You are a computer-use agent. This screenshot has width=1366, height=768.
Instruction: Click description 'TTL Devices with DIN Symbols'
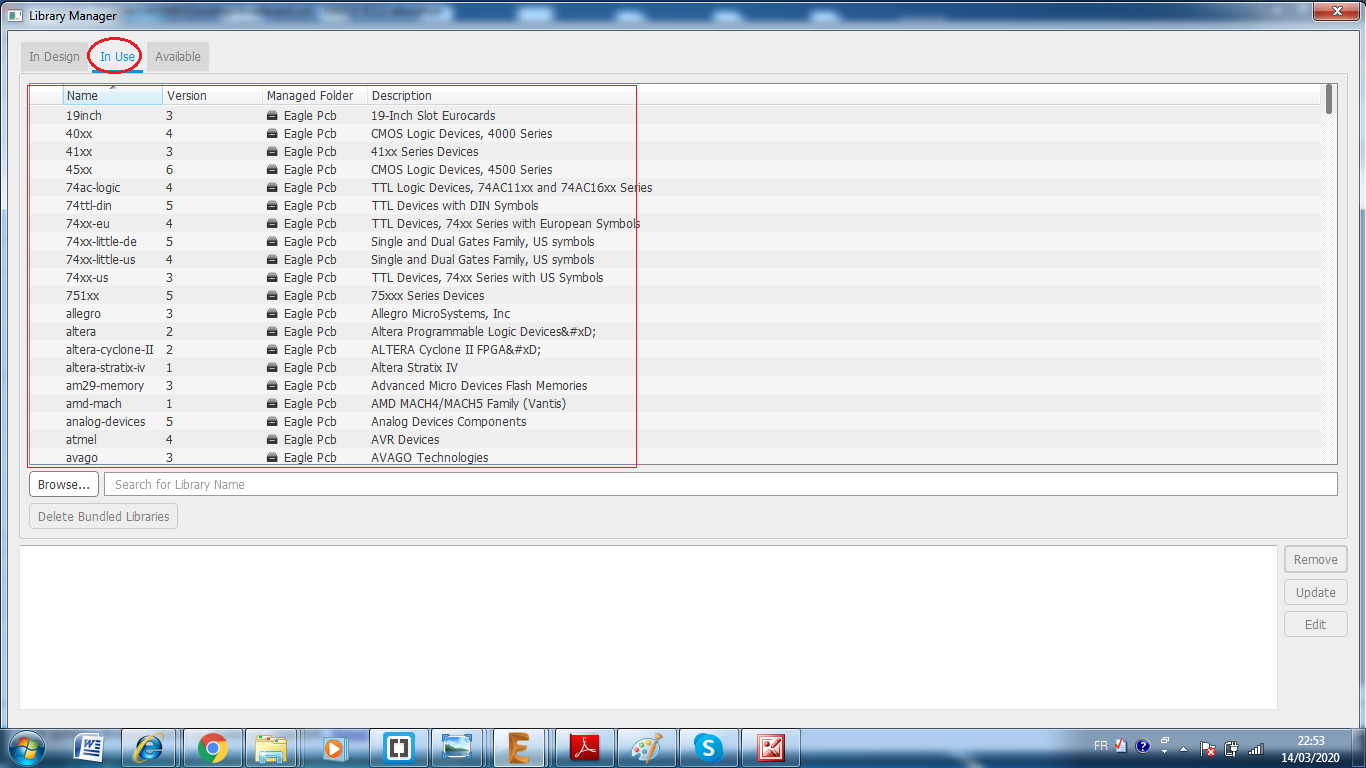455,206
